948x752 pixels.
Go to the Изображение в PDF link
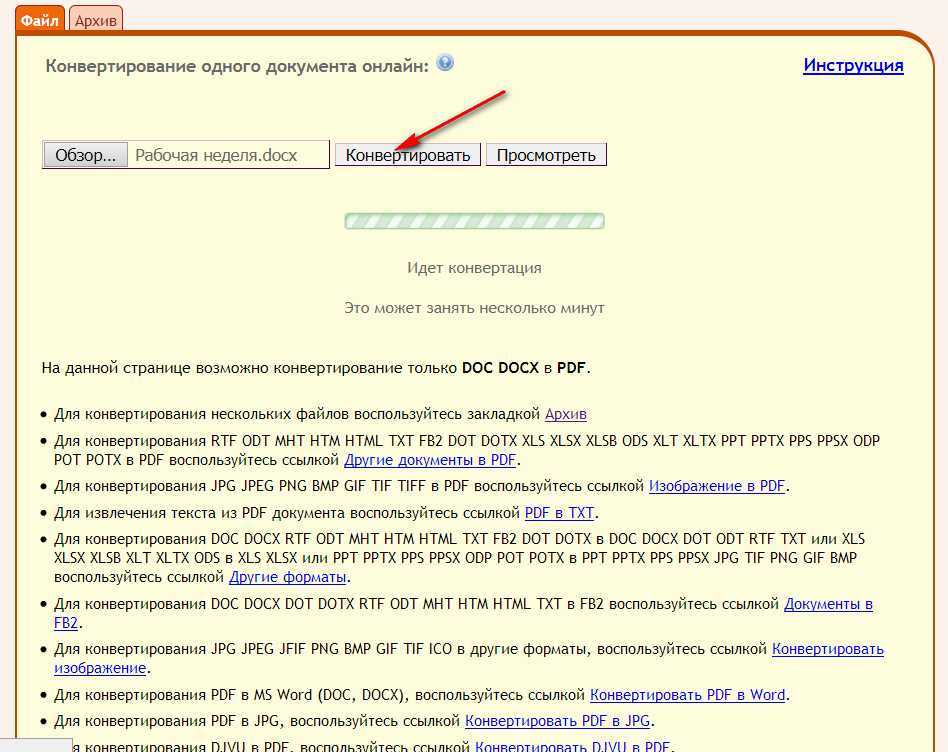pos(717,487)
